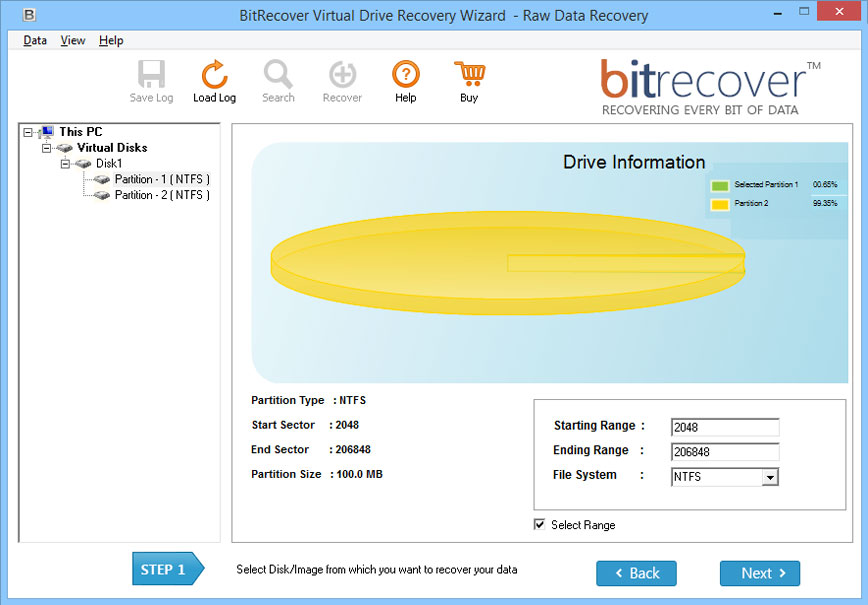Screen dimensions: 868x605
Task: Collapse the Virtual Disks branch
Action: 46,147
